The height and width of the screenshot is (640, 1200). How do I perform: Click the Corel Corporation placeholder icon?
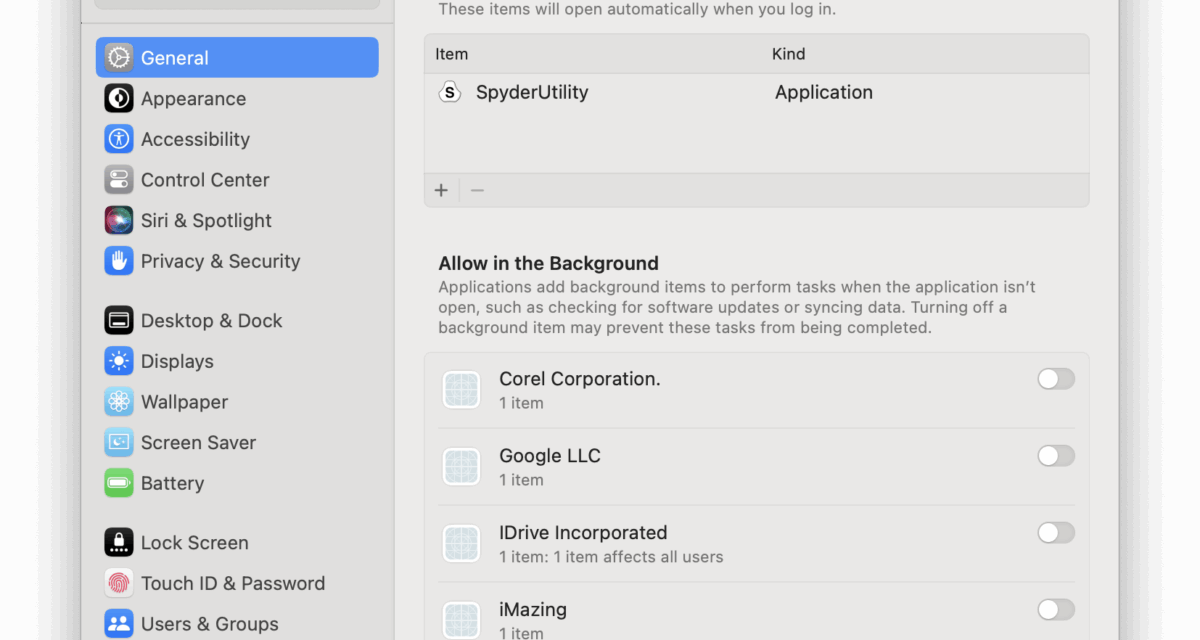(462, 389)
